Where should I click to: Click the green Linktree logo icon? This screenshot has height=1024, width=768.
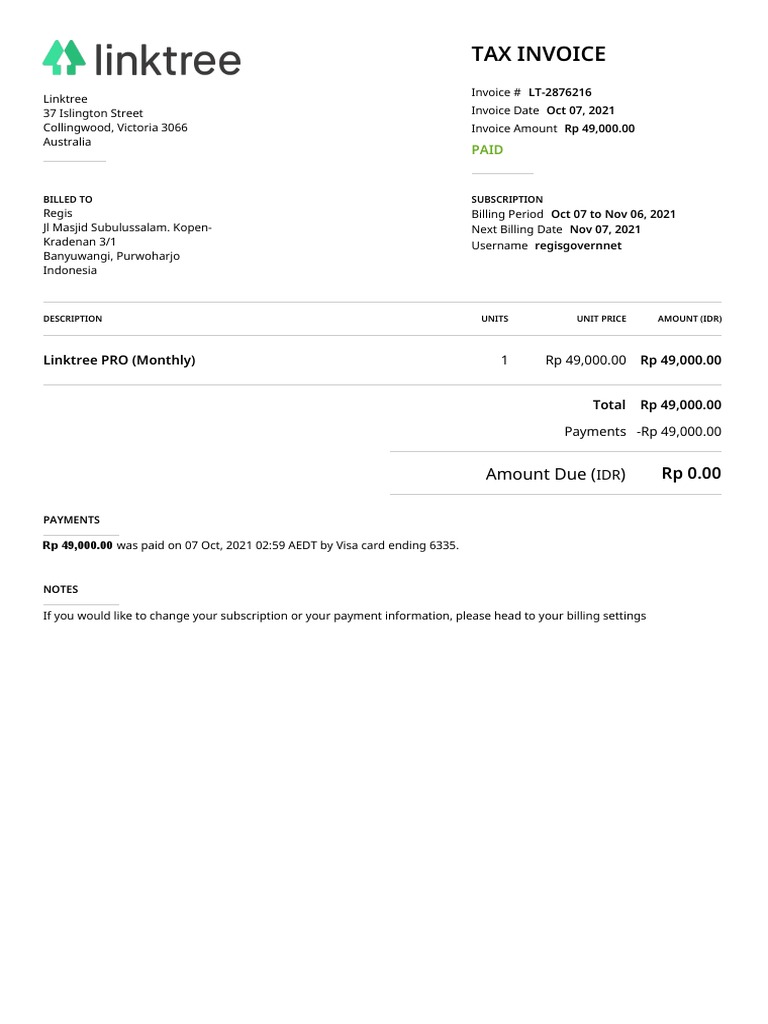point(64,57)
